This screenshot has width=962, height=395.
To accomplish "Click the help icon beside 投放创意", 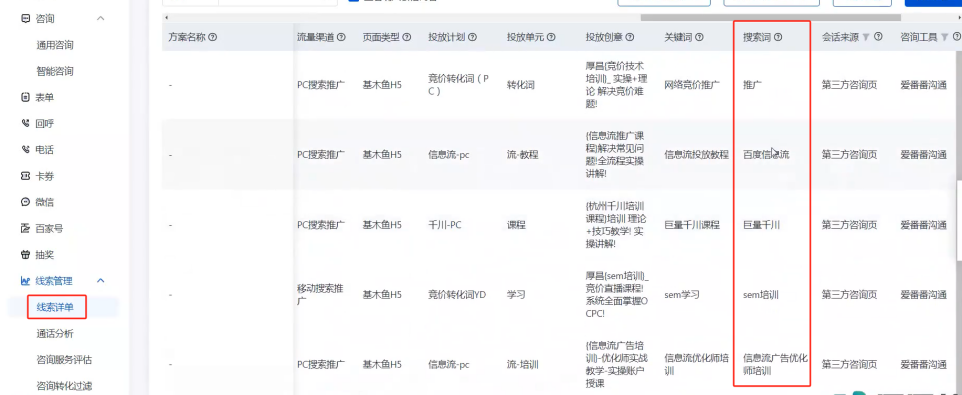I will (x=630, y=37).
